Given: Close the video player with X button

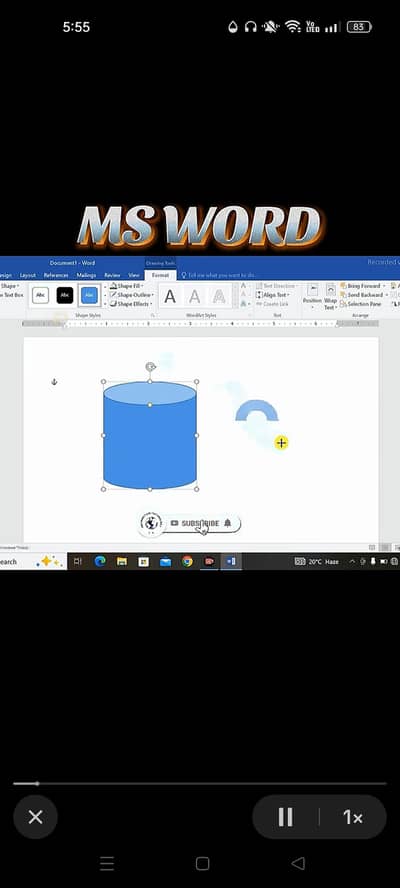Looking at the screenshot, I should pyautogui.click(x=35, y=817).
